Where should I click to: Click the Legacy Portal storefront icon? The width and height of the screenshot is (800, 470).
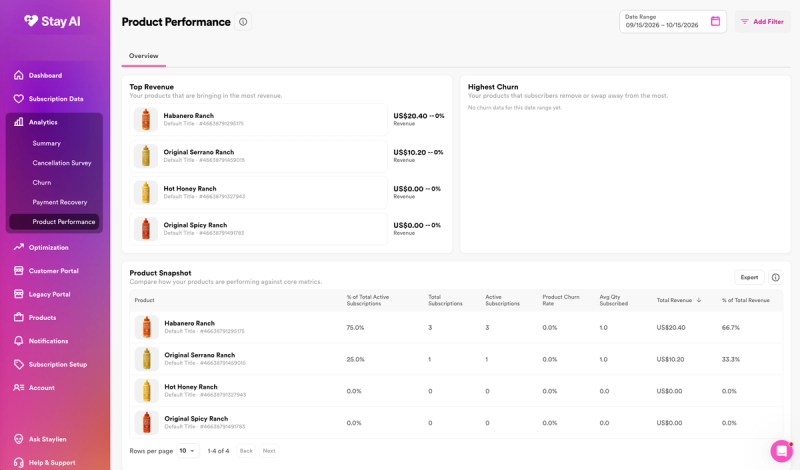coord(18,294)
